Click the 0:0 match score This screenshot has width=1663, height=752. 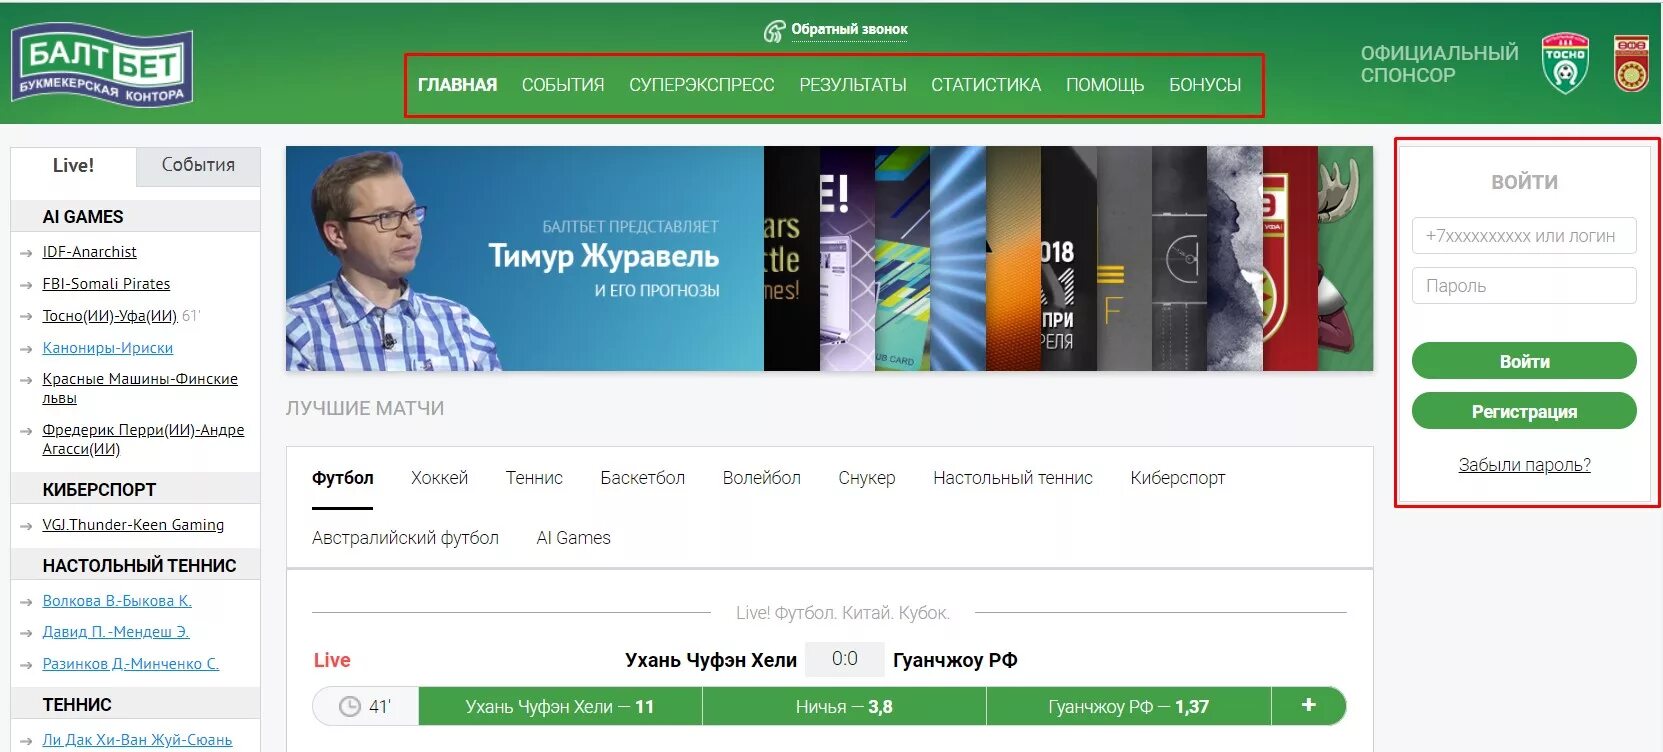point(845,659)
